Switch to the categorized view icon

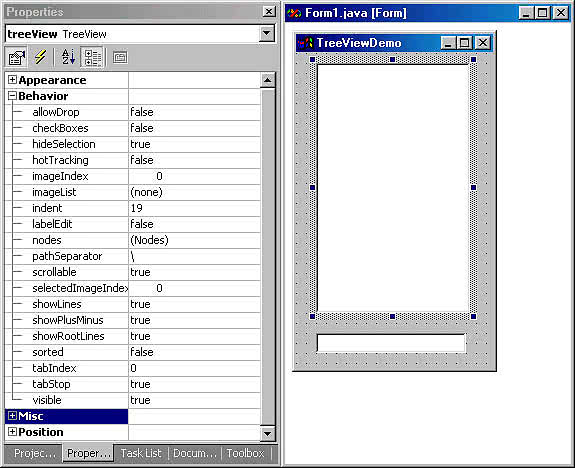[92, 58]
